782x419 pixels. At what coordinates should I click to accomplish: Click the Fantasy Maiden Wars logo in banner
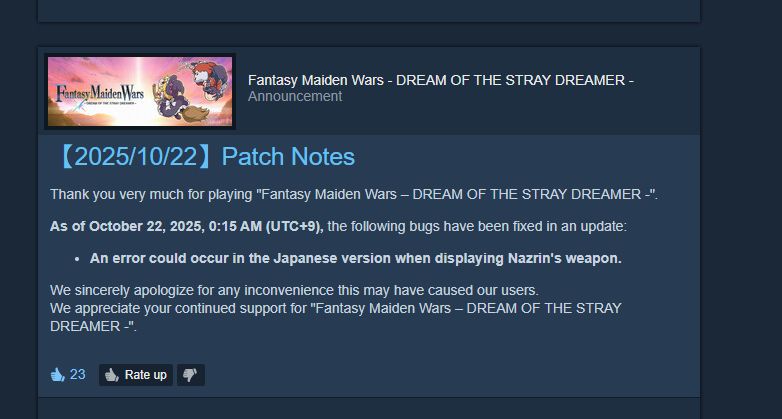click(x=99, y=93)
